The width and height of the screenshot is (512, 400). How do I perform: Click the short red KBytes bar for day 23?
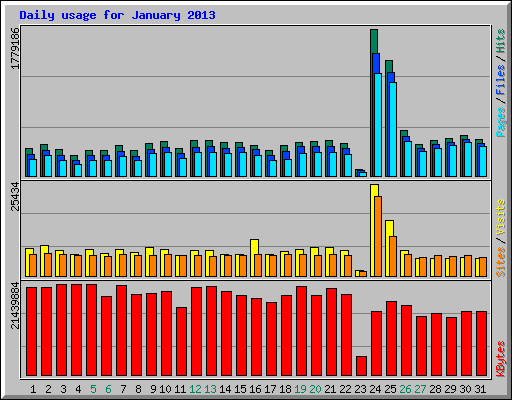point(361,366)
